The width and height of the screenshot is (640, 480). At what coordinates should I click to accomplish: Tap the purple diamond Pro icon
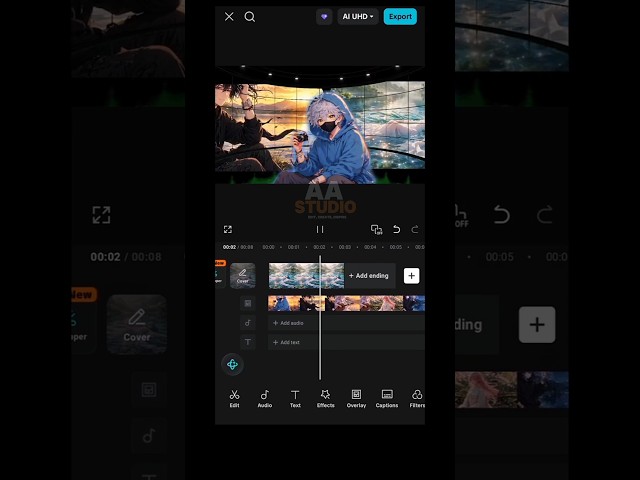click(x=324, y=17)
